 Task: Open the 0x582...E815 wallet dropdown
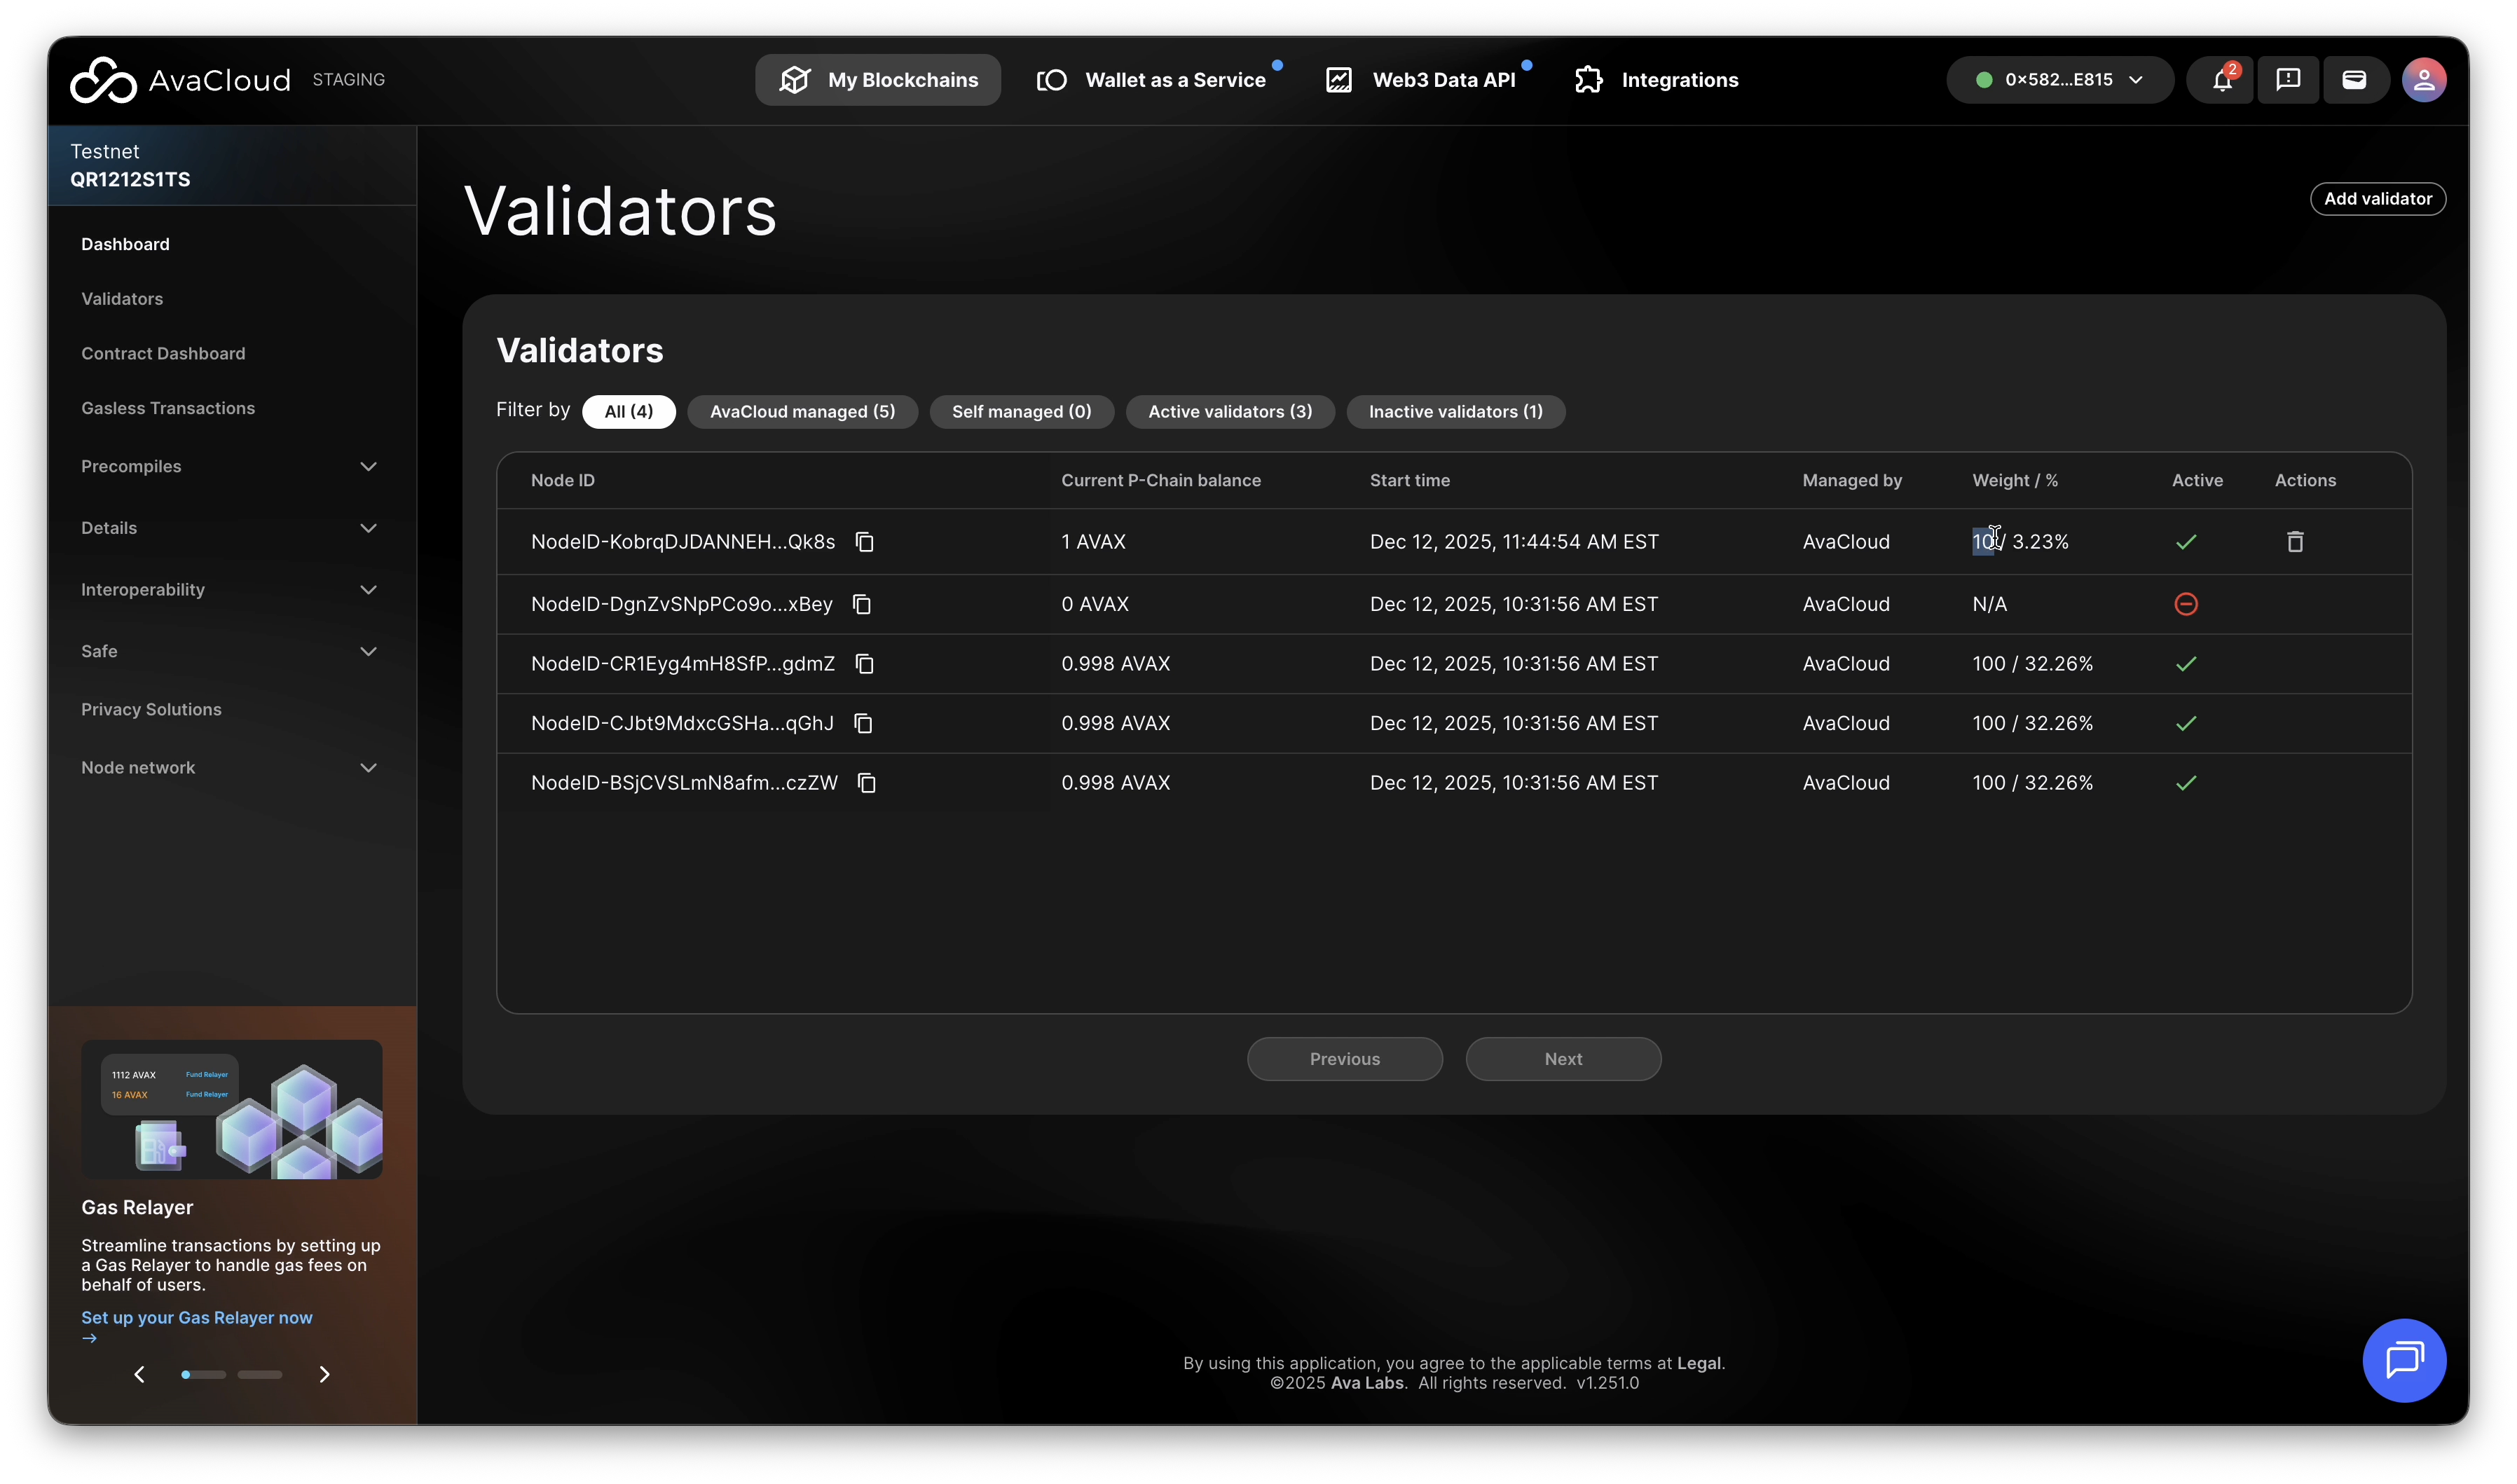(2060, 80)
